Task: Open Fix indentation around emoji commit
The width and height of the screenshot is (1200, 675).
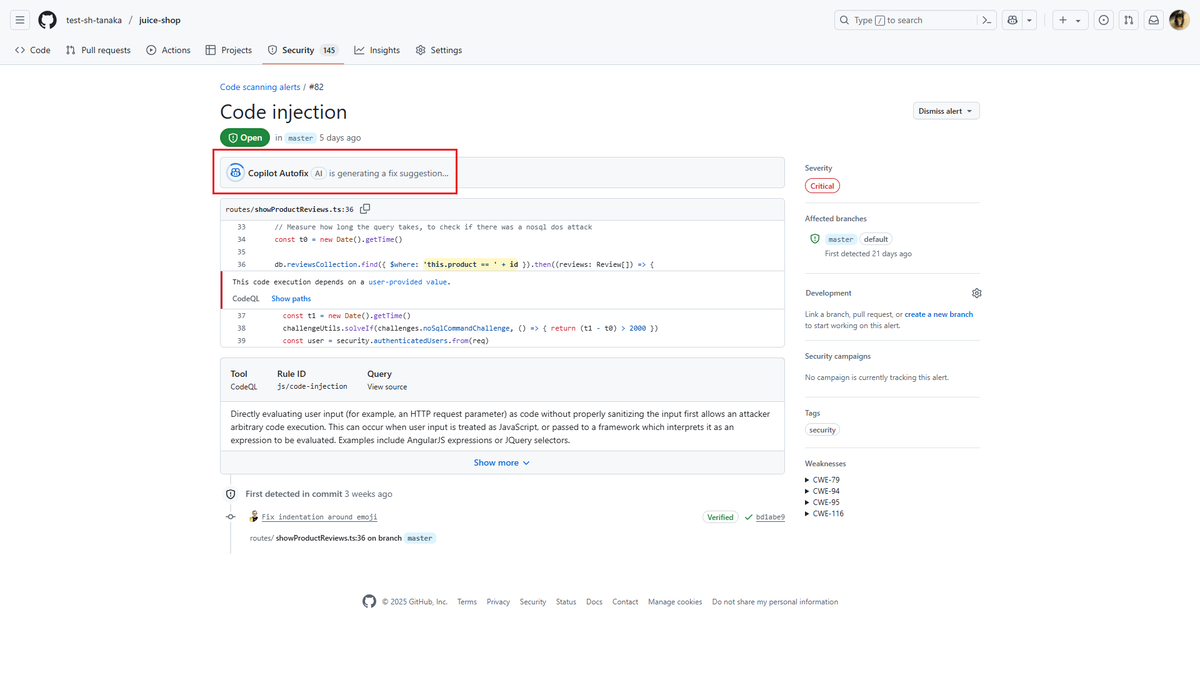Action: pos(319,517)
